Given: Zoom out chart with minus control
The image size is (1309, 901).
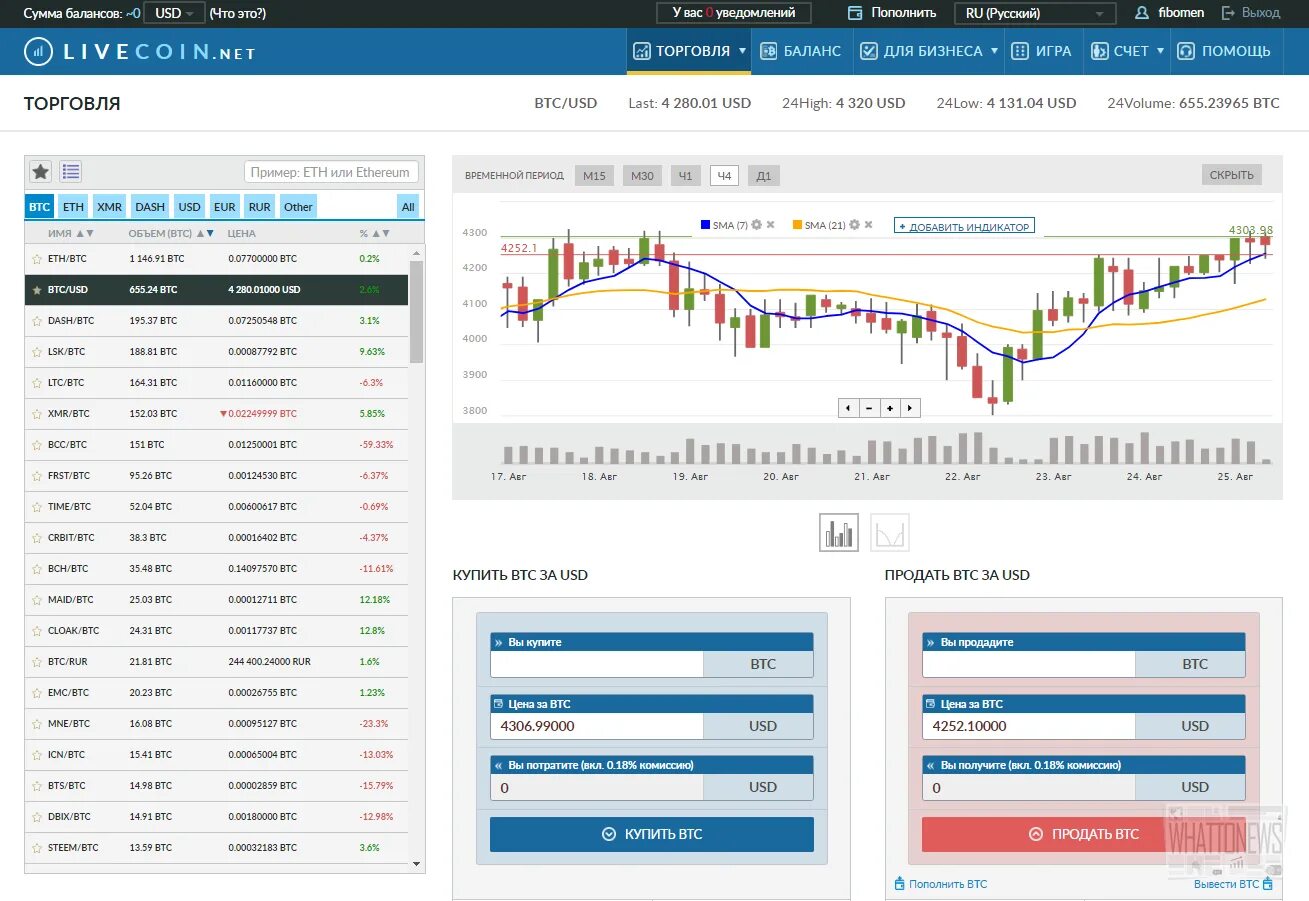Looking at the screenshot, I should coord(869,408).
